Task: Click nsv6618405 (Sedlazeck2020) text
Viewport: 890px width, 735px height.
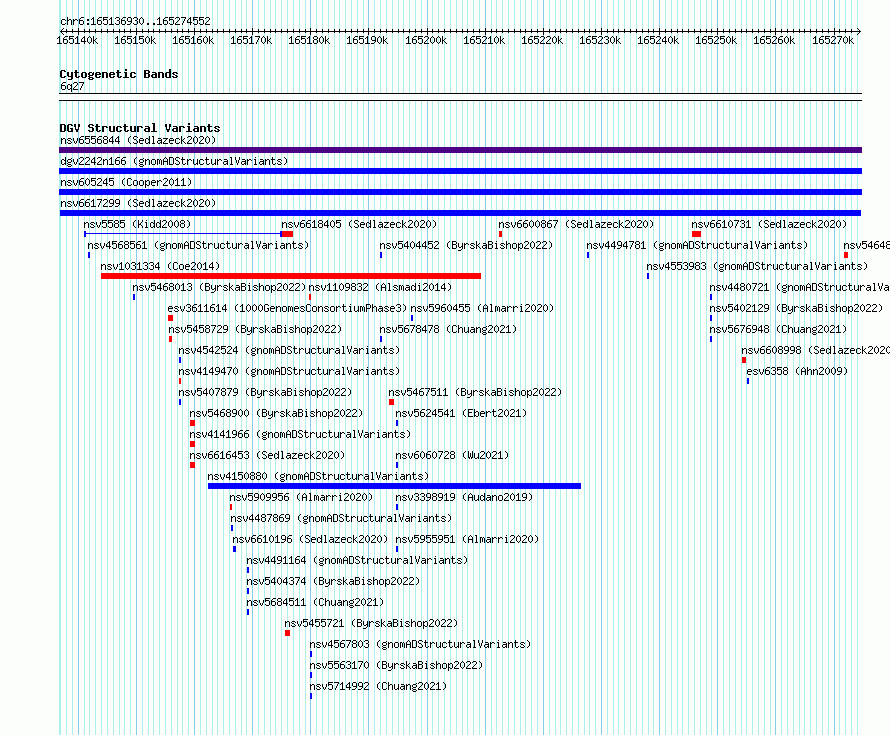Action: coord(359,224)
